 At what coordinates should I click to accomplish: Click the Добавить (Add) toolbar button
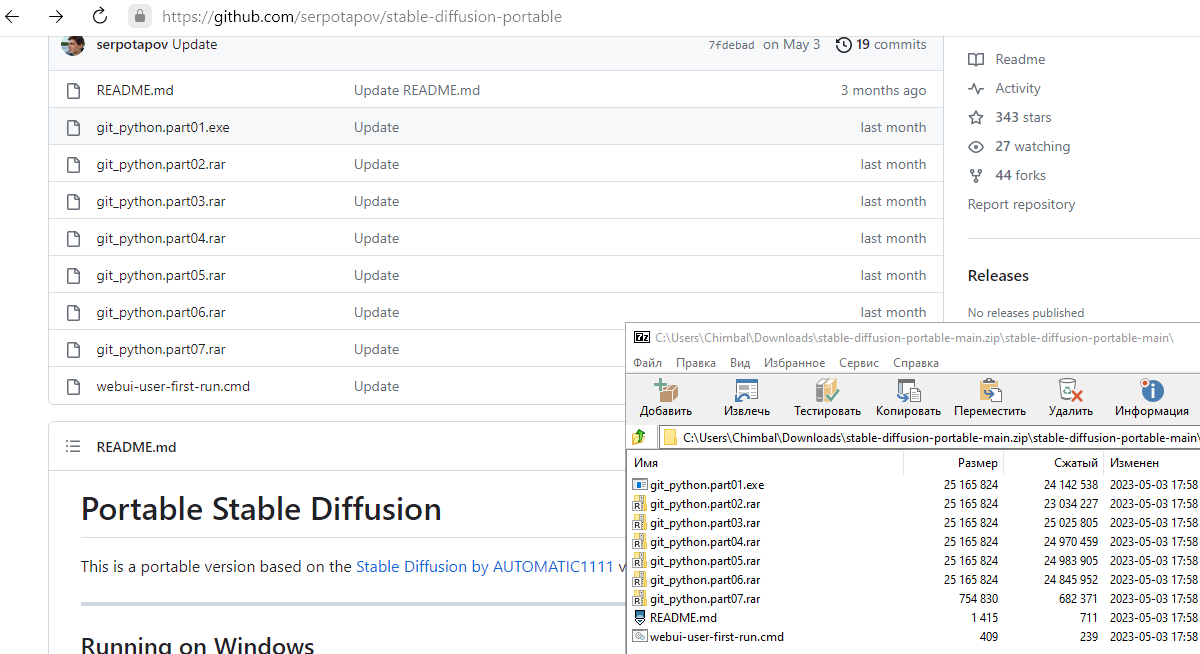point(666,398)
